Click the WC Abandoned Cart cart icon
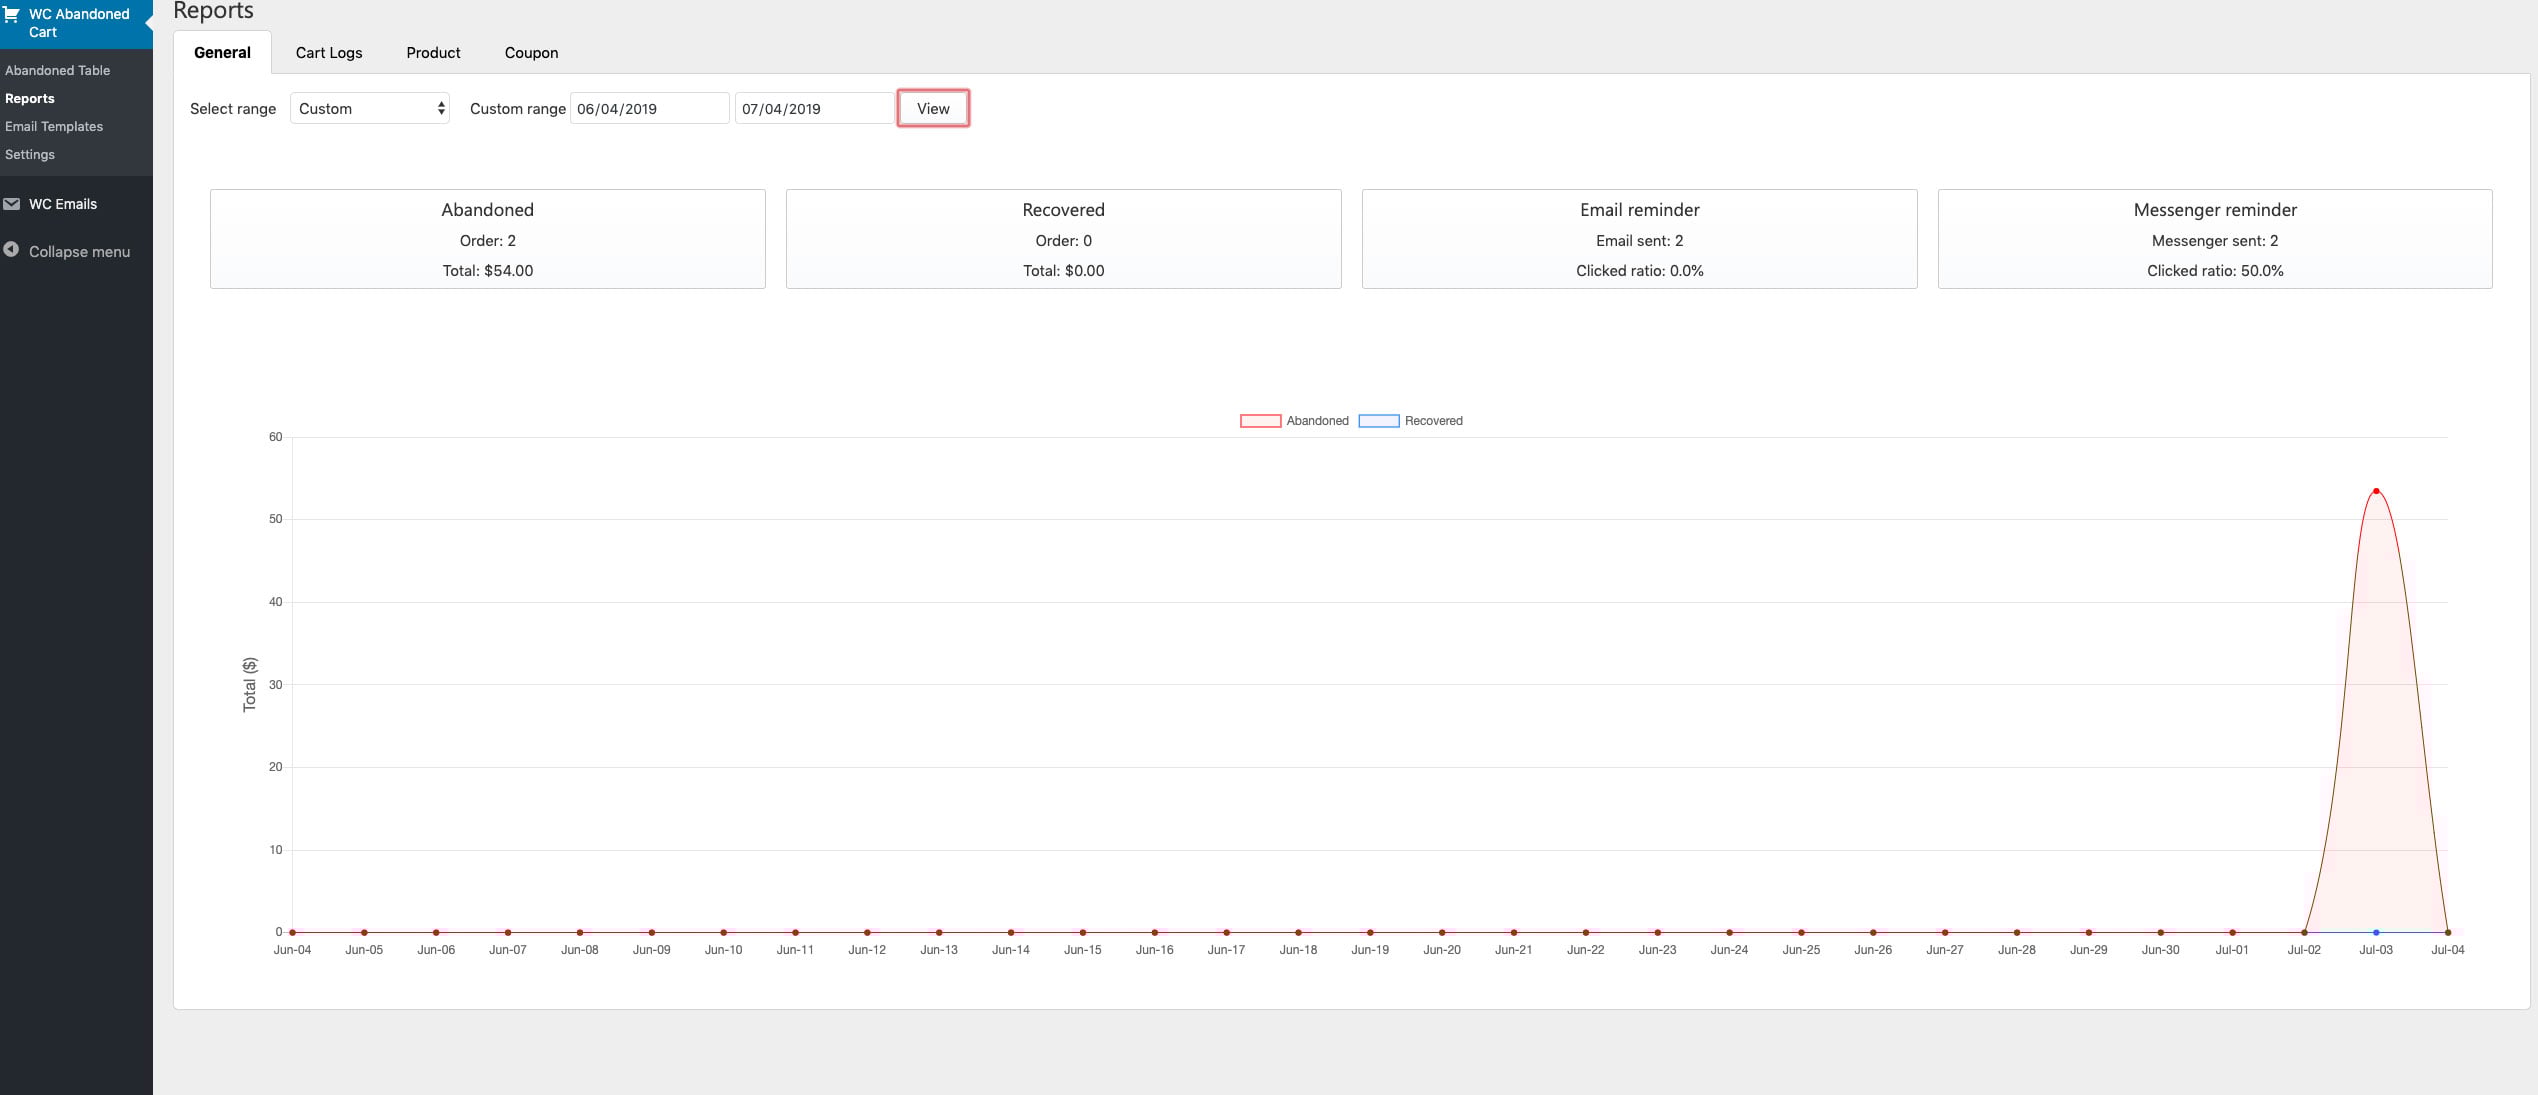Viewport: 2538px width, 1095px height. coord(12,14)
